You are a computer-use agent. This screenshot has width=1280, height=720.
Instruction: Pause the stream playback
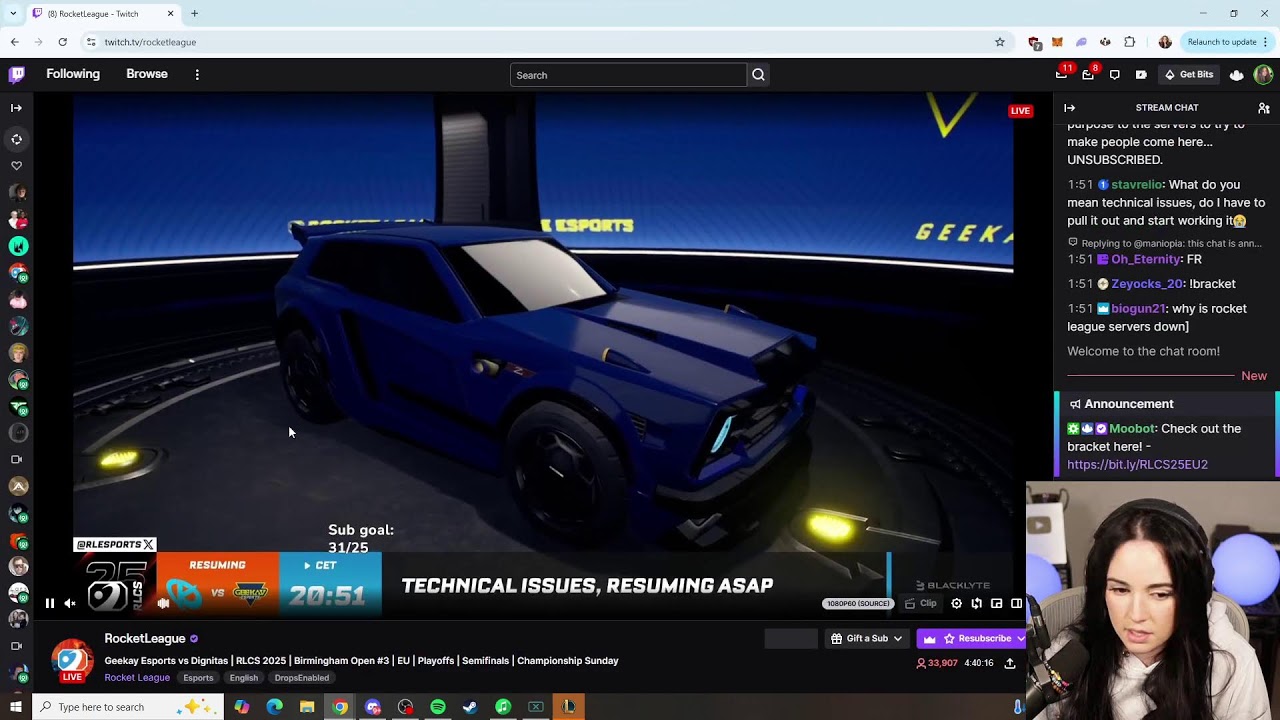pos(49,603)
